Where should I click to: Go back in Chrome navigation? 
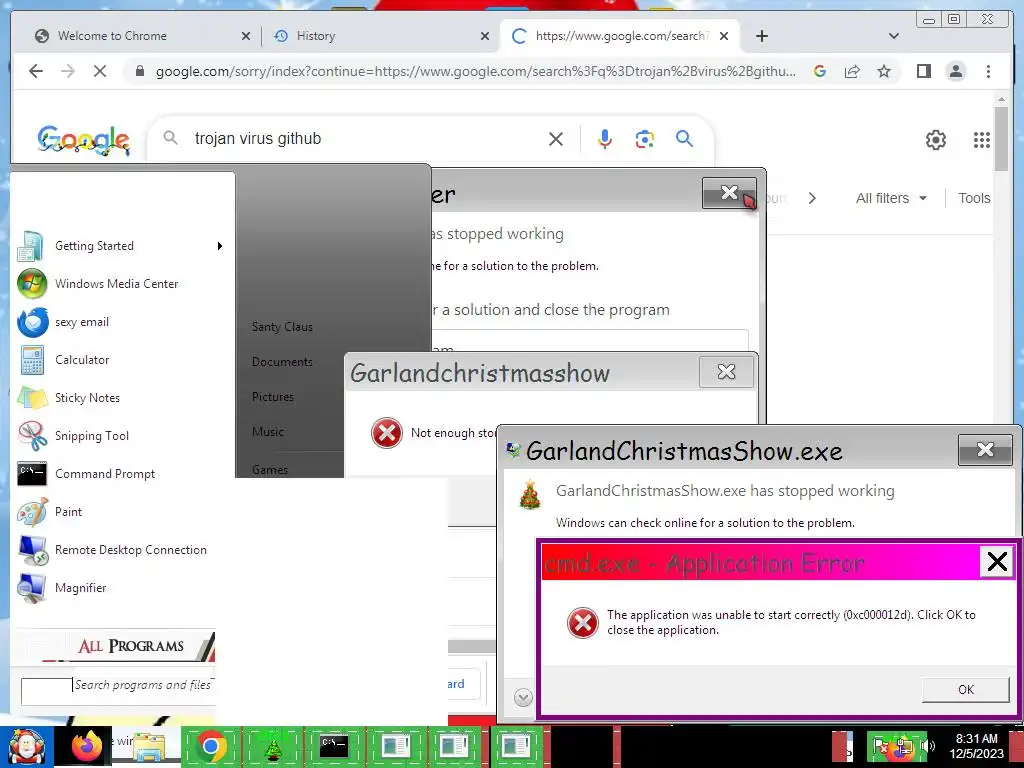(36, 71)
